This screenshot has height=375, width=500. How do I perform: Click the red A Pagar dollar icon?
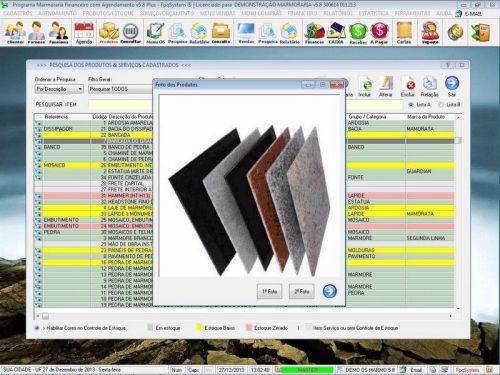[379, 32]
